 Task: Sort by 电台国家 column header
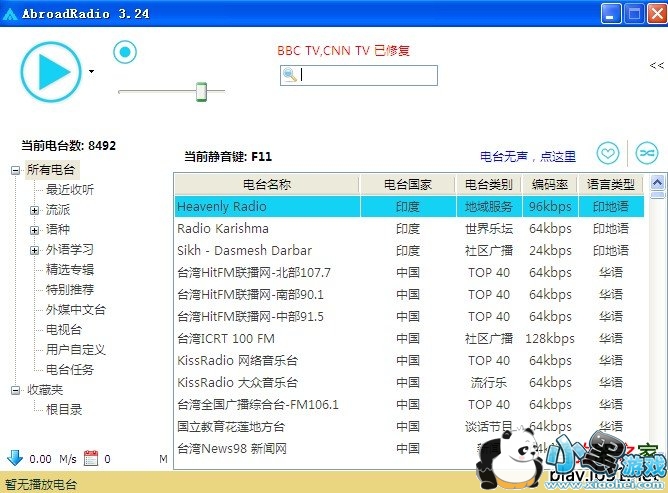(408, 185)
